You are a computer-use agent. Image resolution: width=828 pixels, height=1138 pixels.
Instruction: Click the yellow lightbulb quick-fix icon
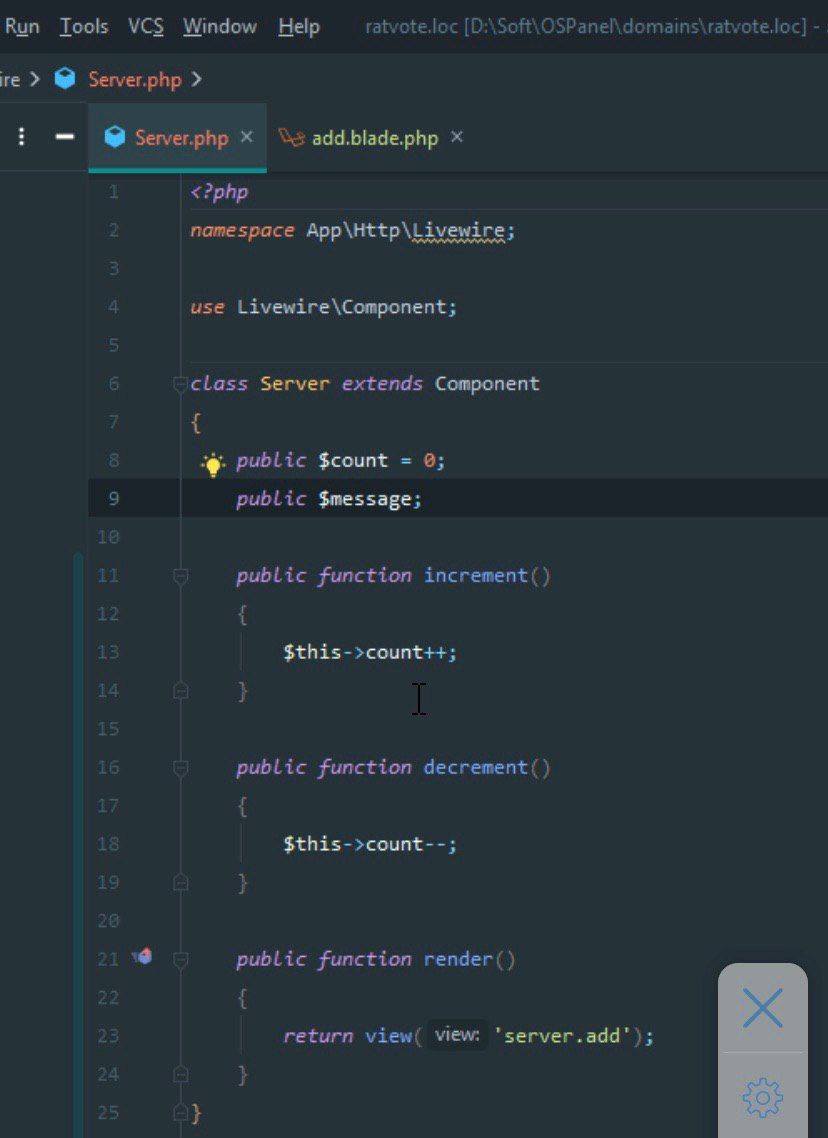pos(213,463)
